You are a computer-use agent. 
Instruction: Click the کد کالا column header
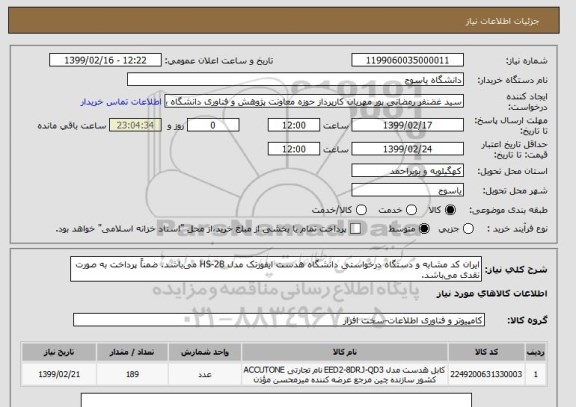[486, 352]
